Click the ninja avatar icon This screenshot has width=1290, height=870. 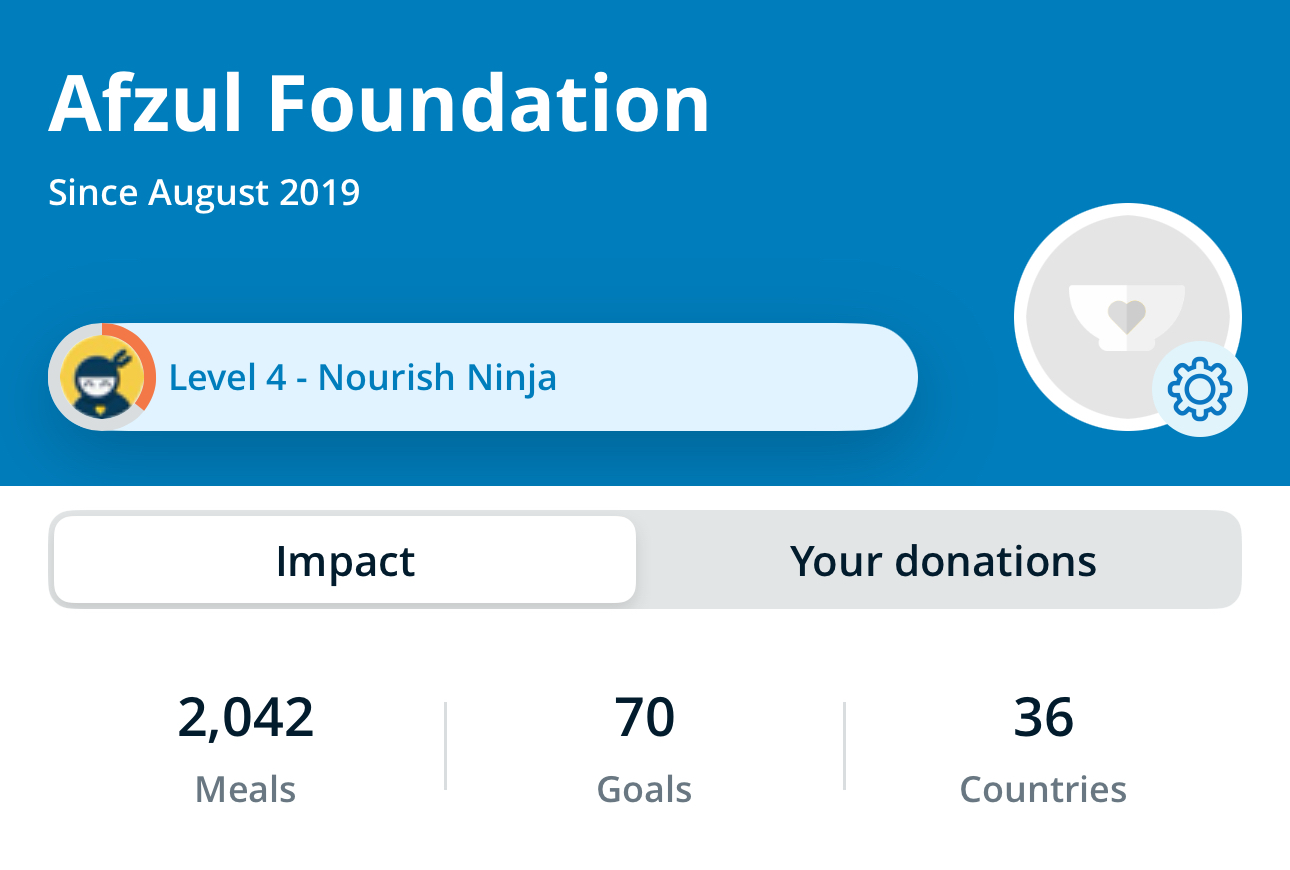coord(95,378)
